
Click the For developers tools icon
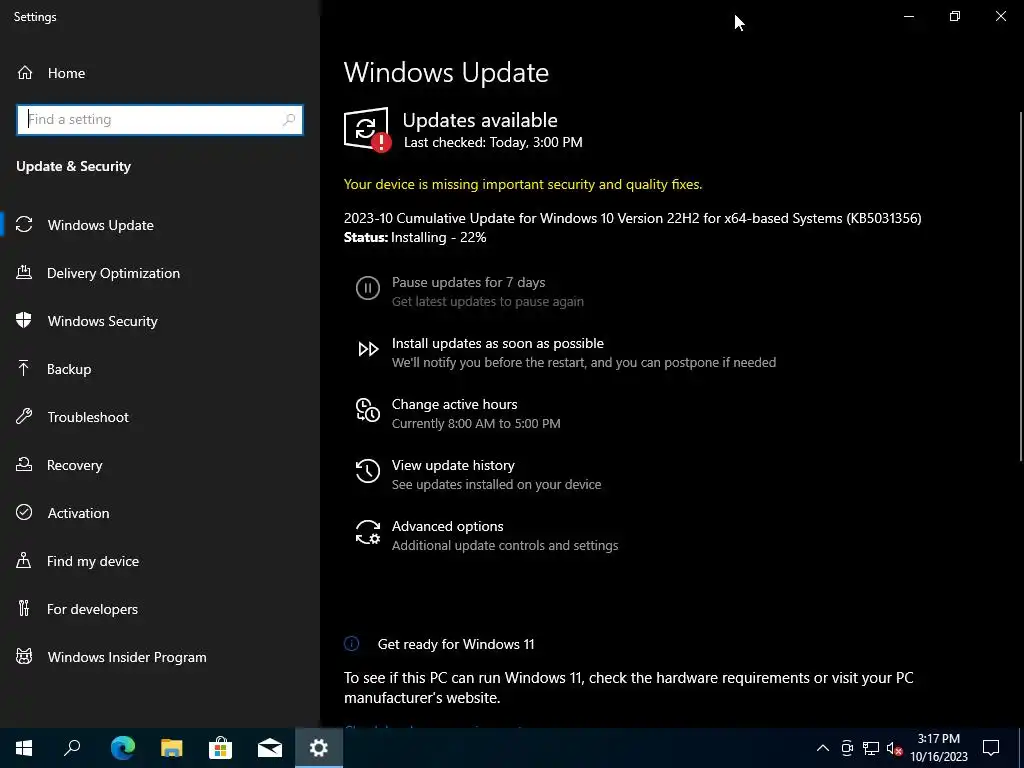click(x=24, y=609)
